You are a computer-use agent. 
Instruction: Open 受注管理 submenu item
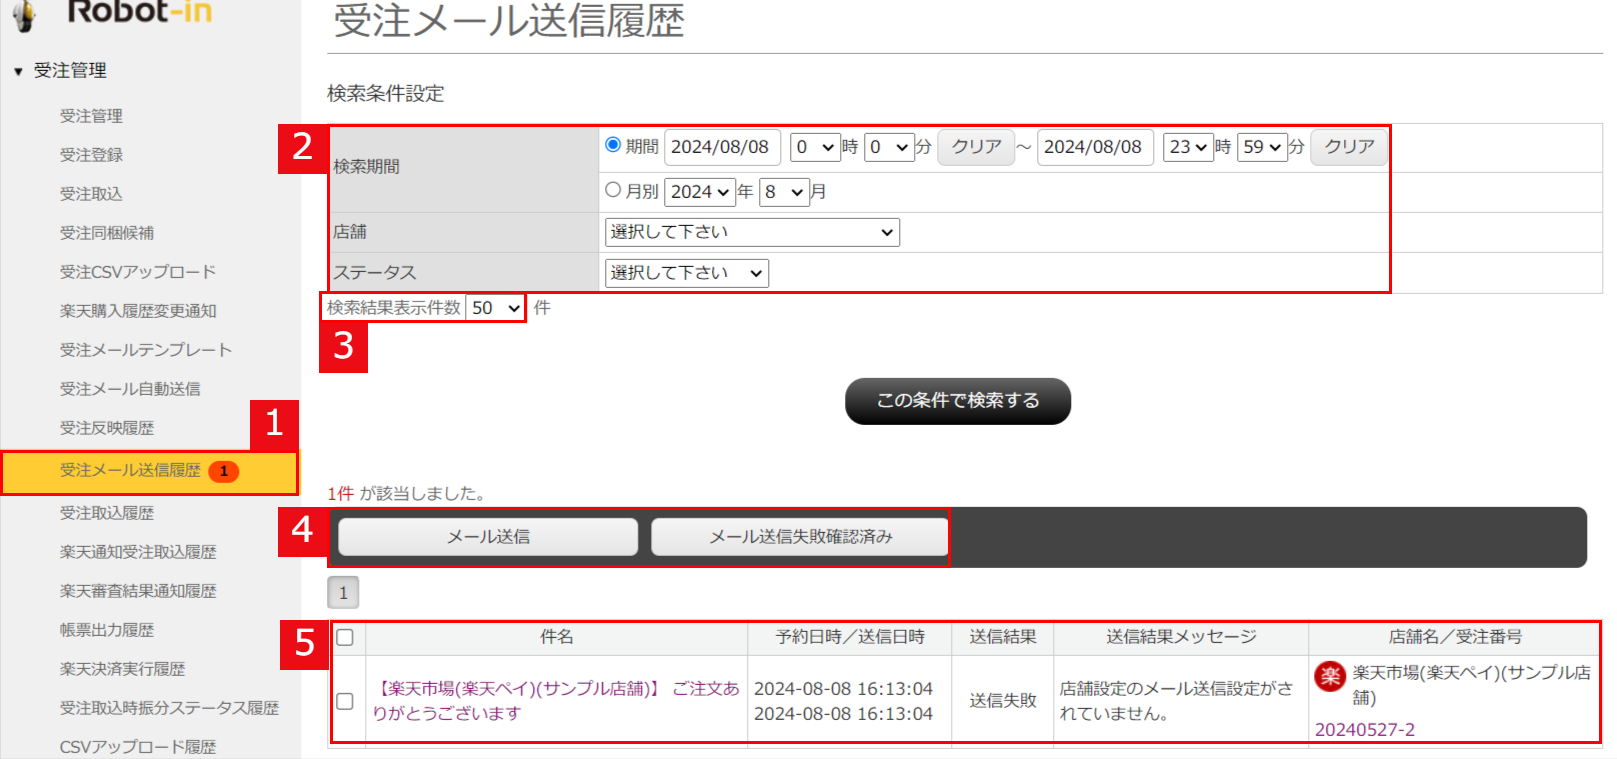91,116
